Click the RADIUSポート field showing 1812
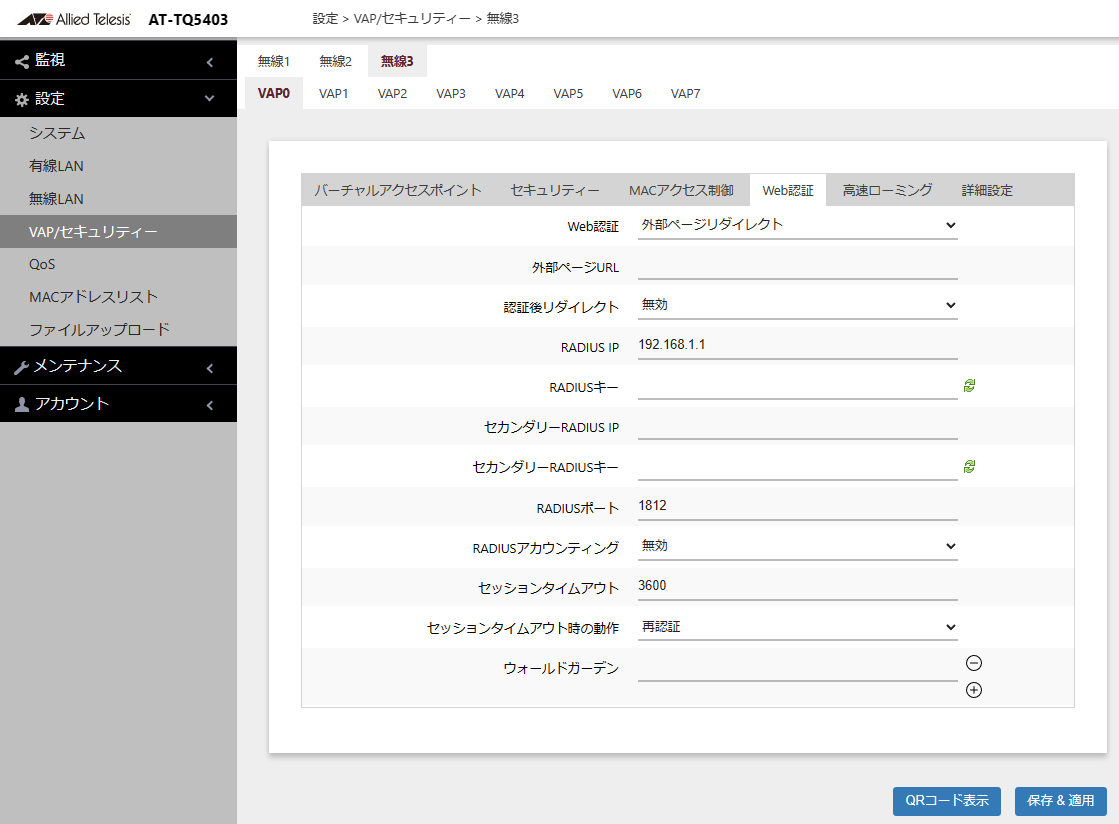1119x824 pixels. [x=797, y=507]
